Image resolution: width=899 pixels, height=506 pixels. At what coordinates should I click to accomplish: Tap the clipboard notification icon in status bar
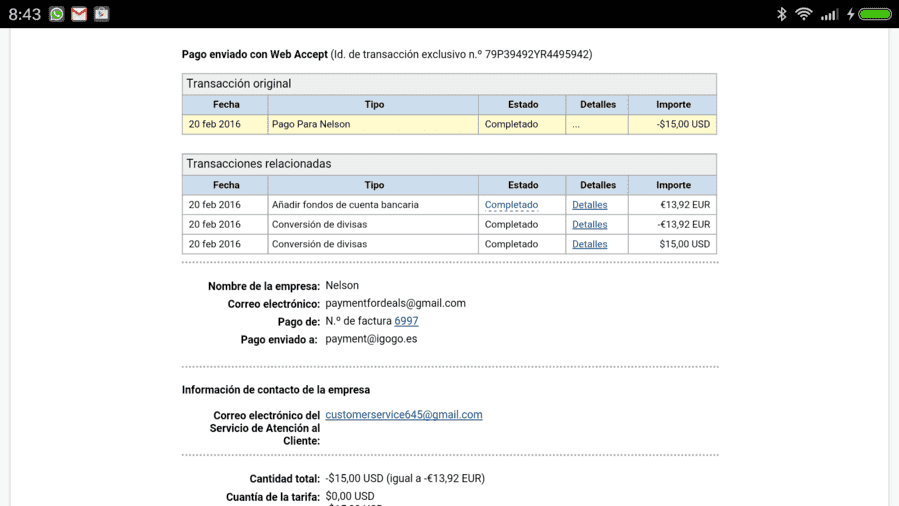coord(101,14)
